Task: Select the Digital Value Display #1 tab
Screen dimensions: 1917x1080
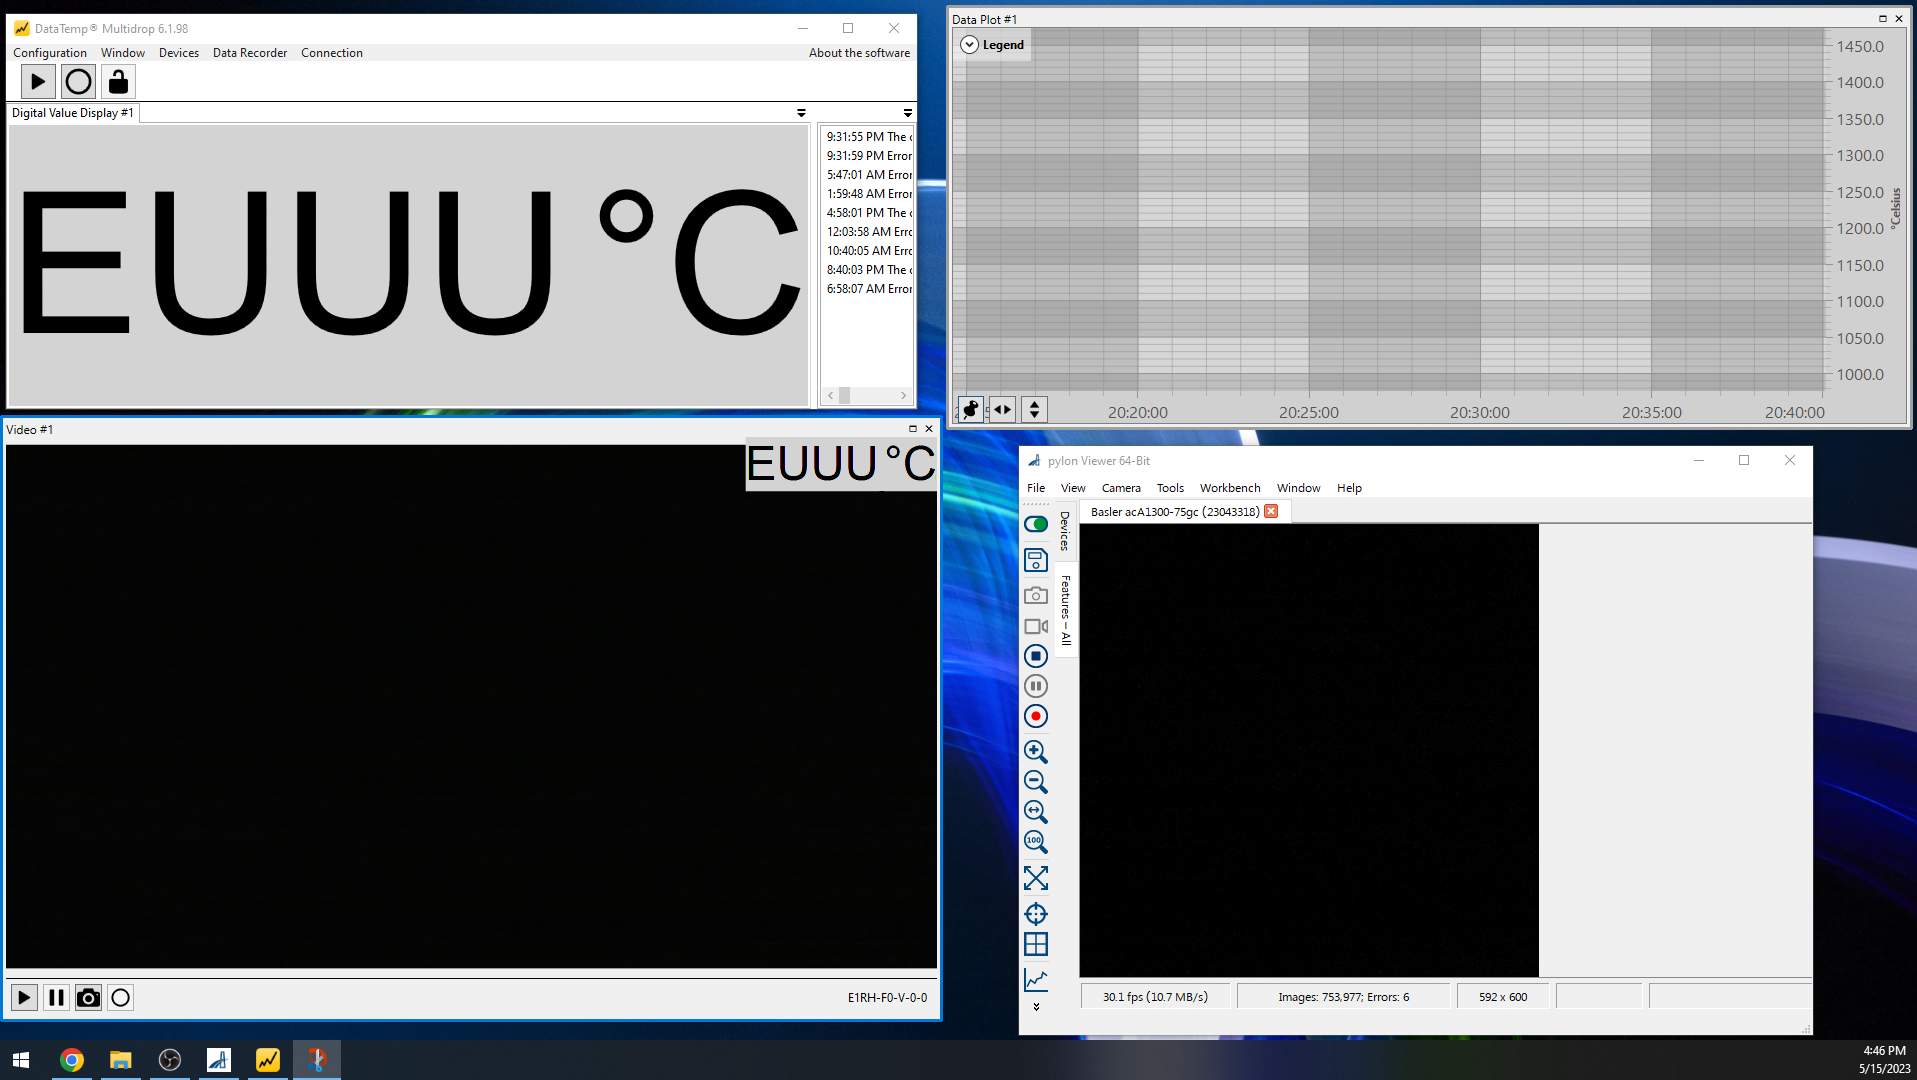Action: point(73,113)
